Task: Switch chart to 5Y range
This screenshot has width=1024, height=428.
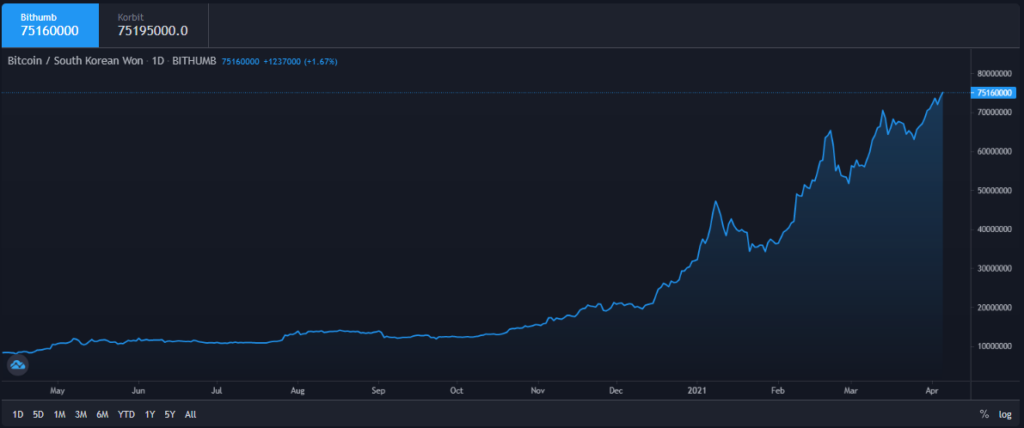Action: (170, 414)
